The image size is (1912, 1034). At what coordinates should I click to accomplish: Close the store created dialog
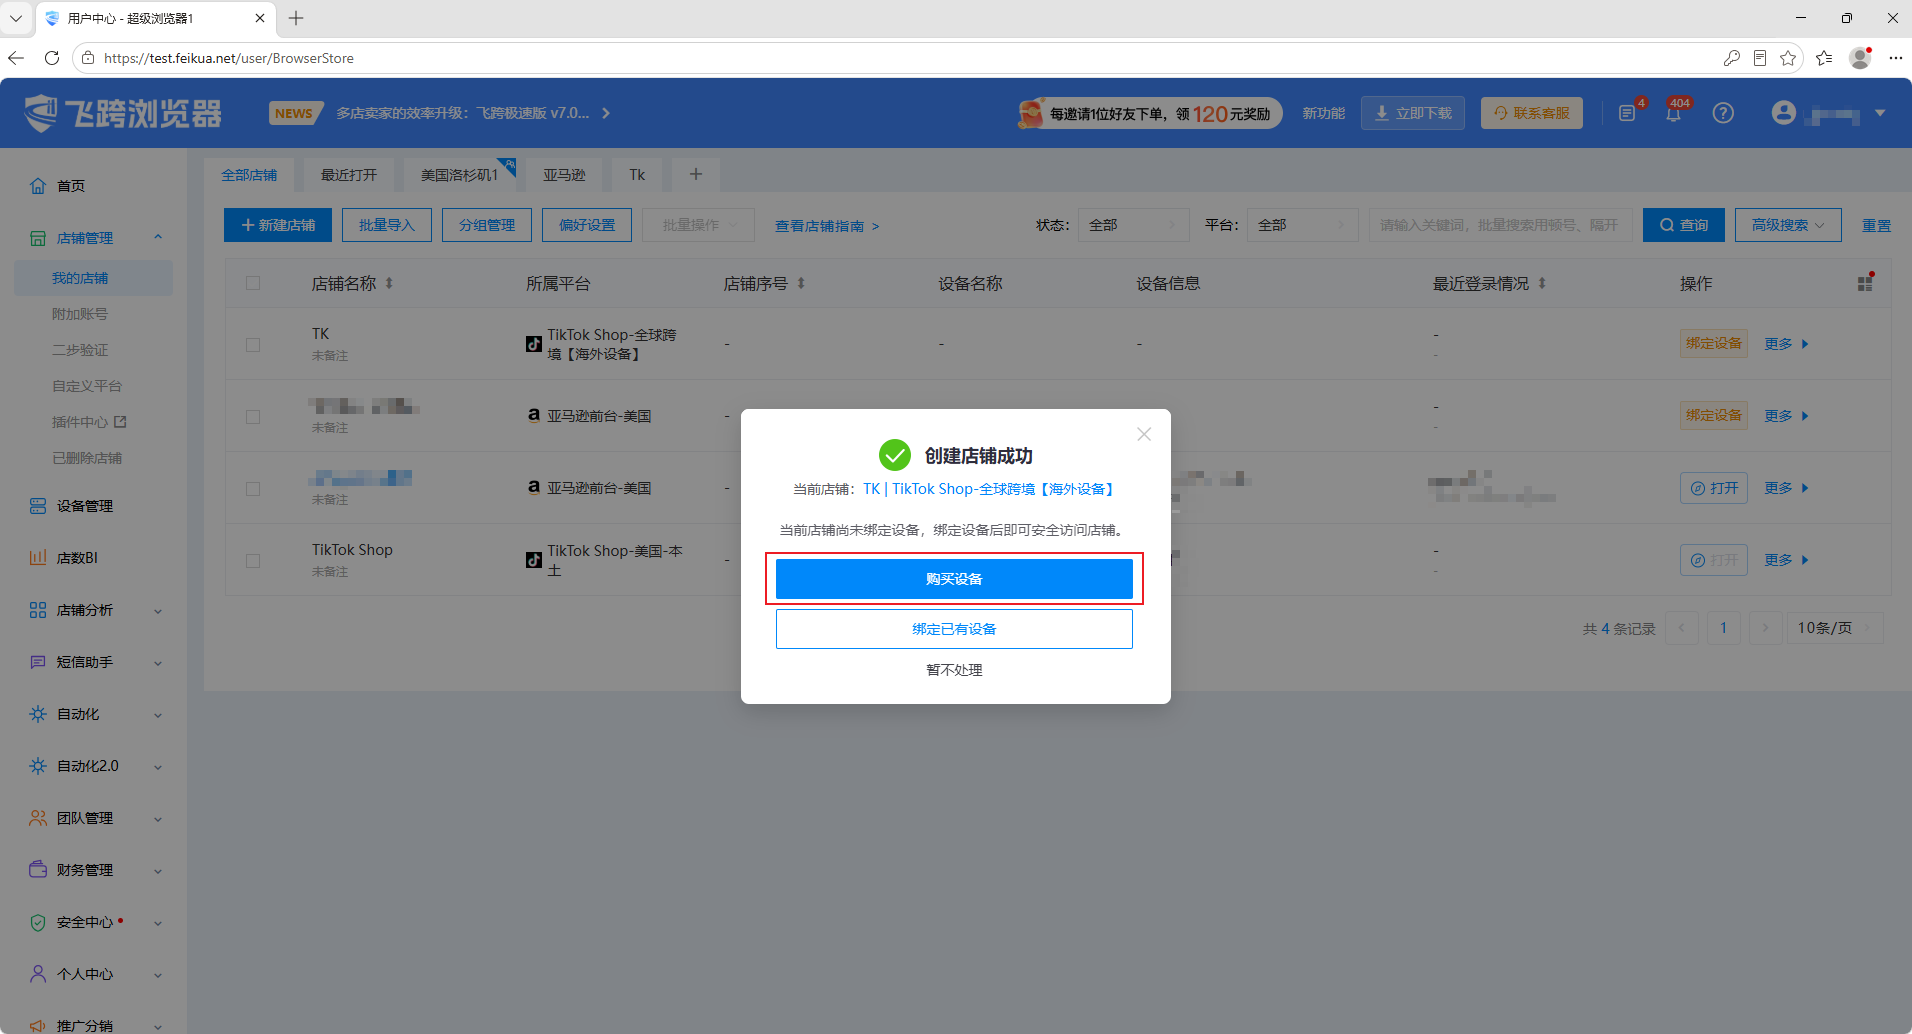(1144, 434)
